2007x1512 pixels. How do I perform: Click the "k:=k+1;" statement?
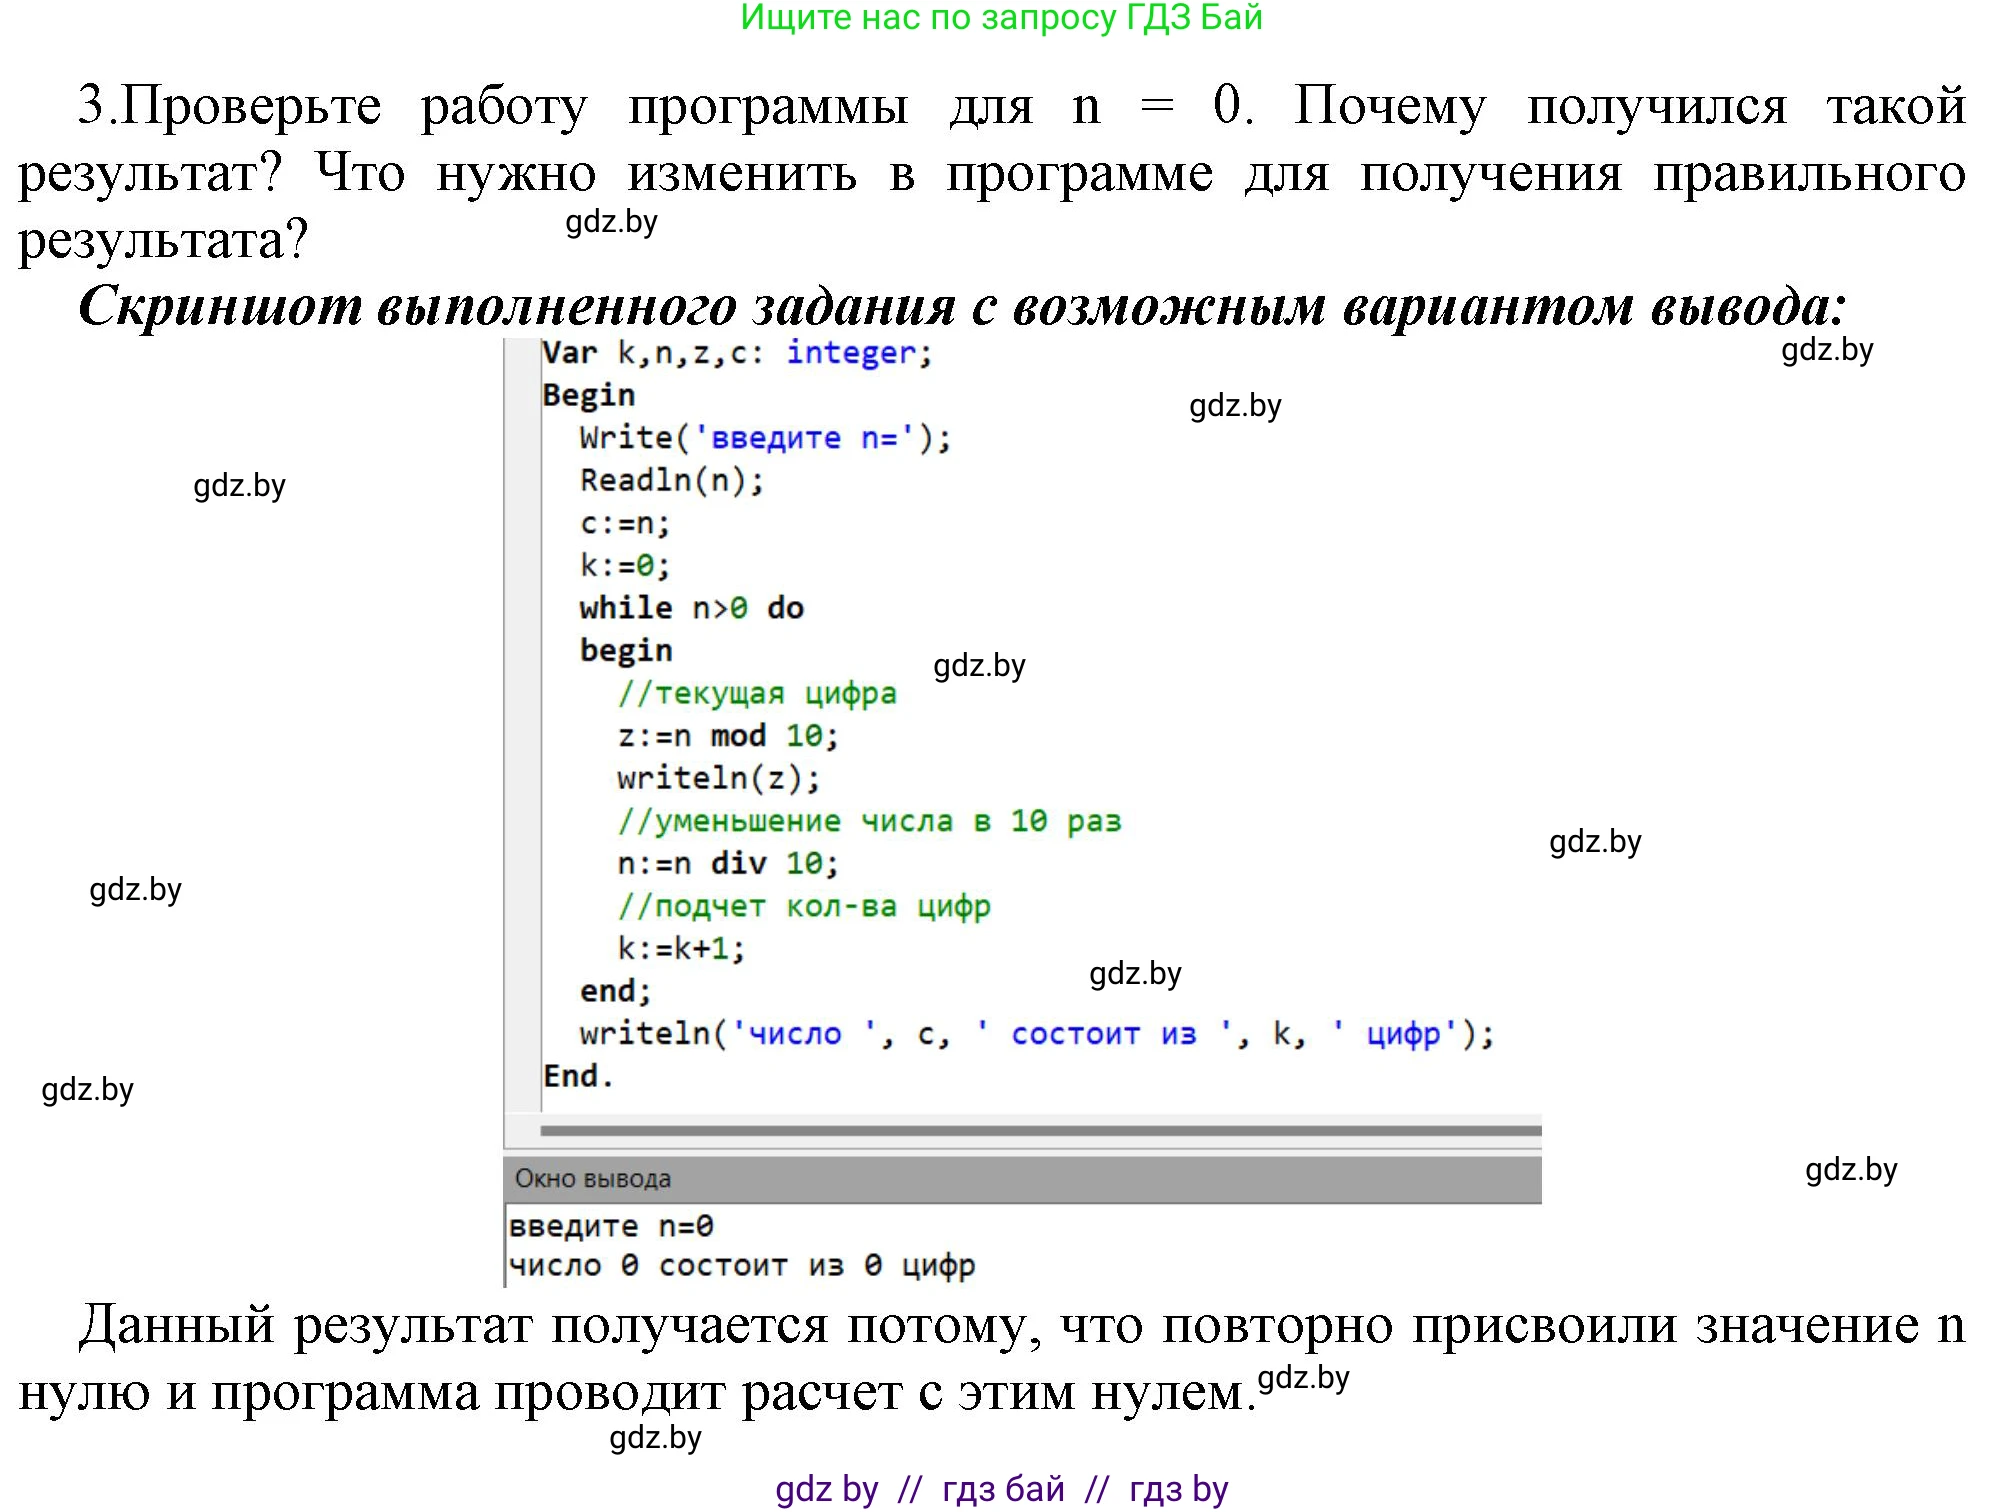[680, 948]
